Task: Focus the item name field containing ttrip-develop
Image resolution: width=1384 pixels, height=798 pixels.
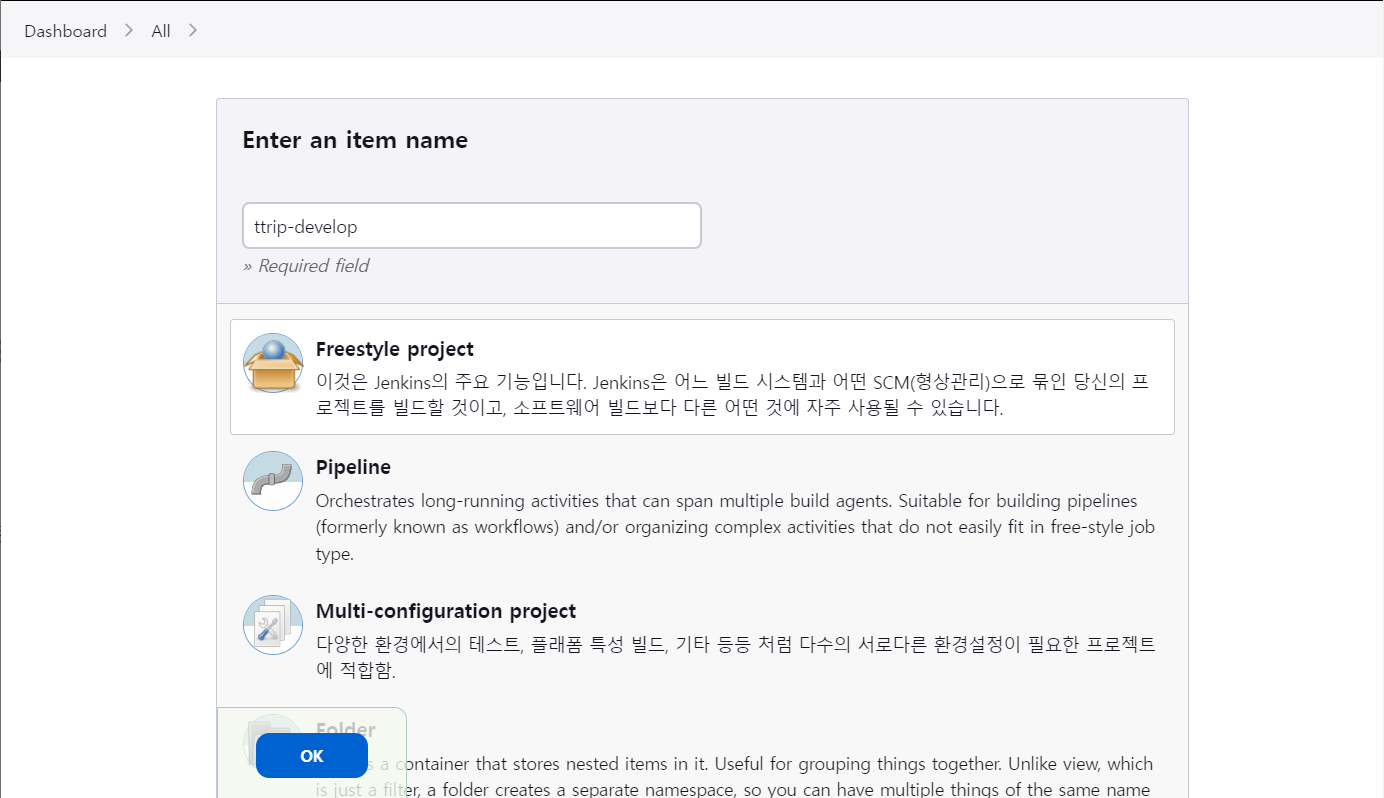Action: point(472,226)
